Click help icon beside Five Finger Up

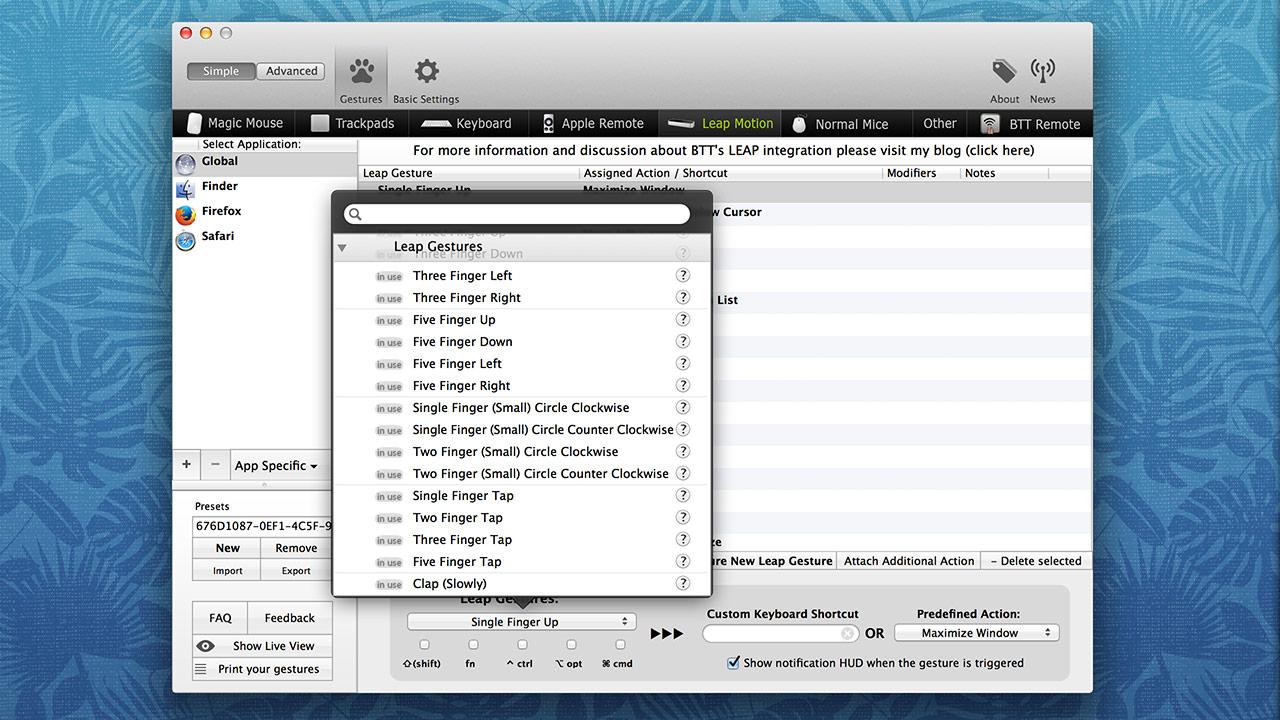click(x=683, y=320)
